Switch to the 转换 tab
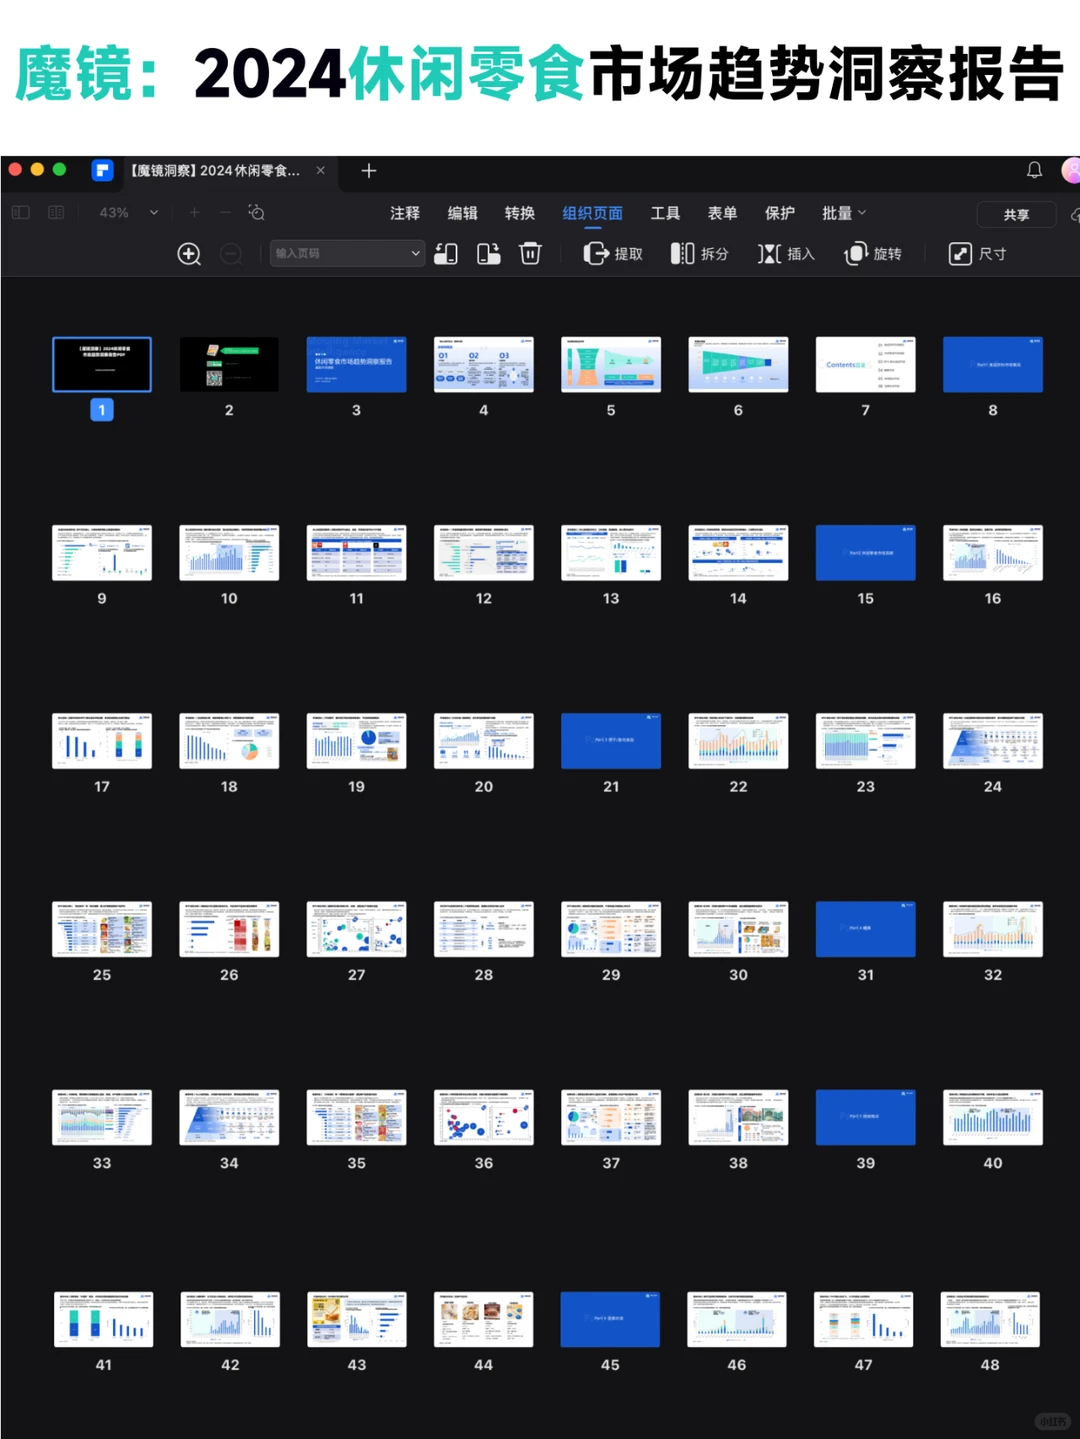Screen dimensions: 1080x1439 519,213
